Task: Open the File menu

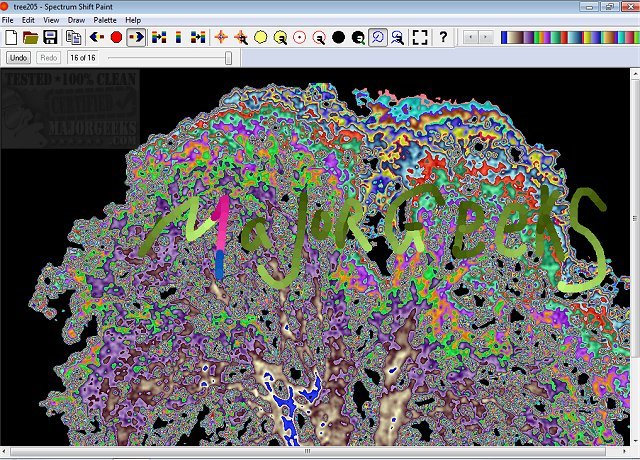Action: pos(8,20)
